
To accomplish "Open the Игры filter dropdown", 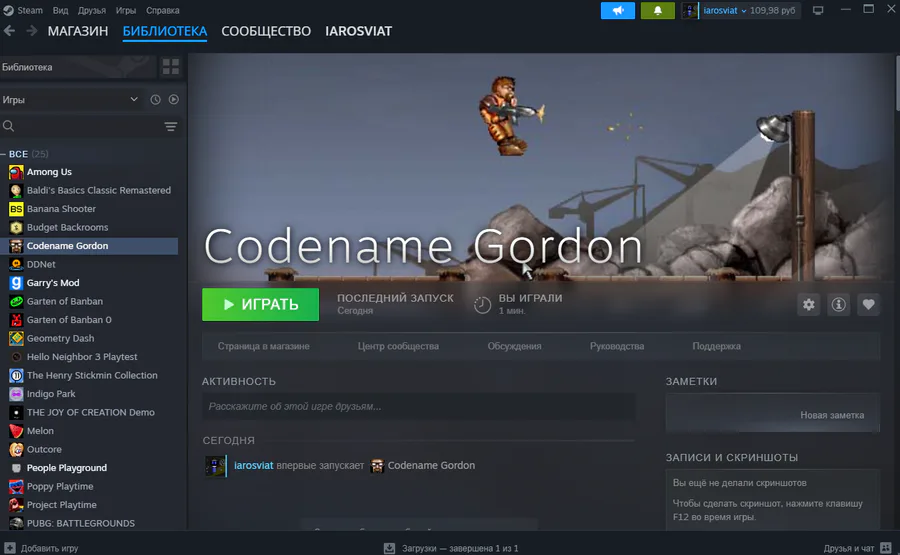I will pyautogui.click(x=69, y=100).
